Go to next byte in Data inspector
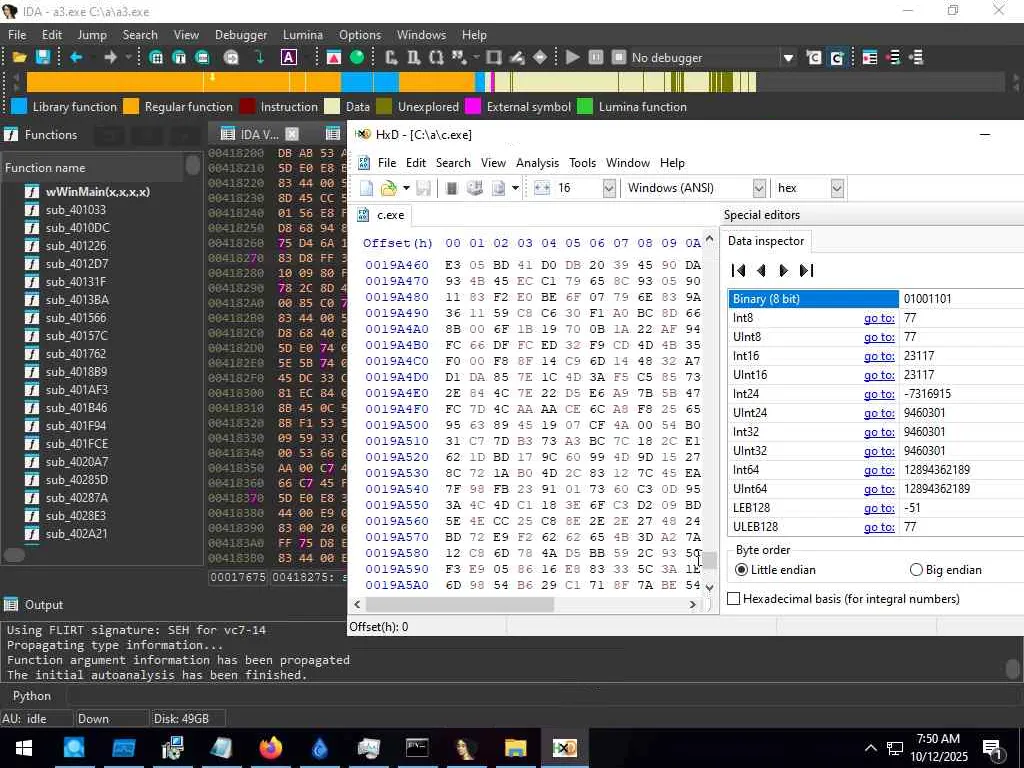Screen dimensions: 1024x768 click(784, 270)
